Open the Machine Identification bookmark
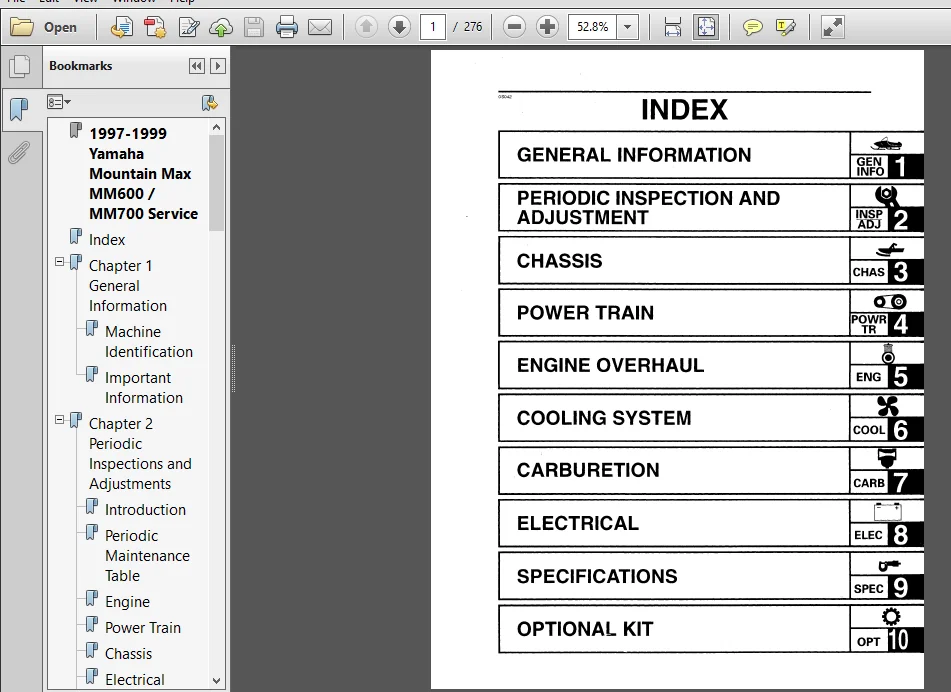Screen dimensions: 951x692 tap(149, 341)
